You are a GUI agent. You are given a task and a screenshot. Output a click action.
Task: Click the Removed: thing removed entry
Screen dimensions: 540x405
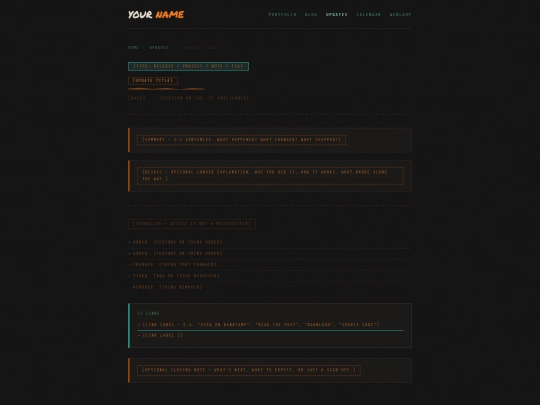point(270,287)
